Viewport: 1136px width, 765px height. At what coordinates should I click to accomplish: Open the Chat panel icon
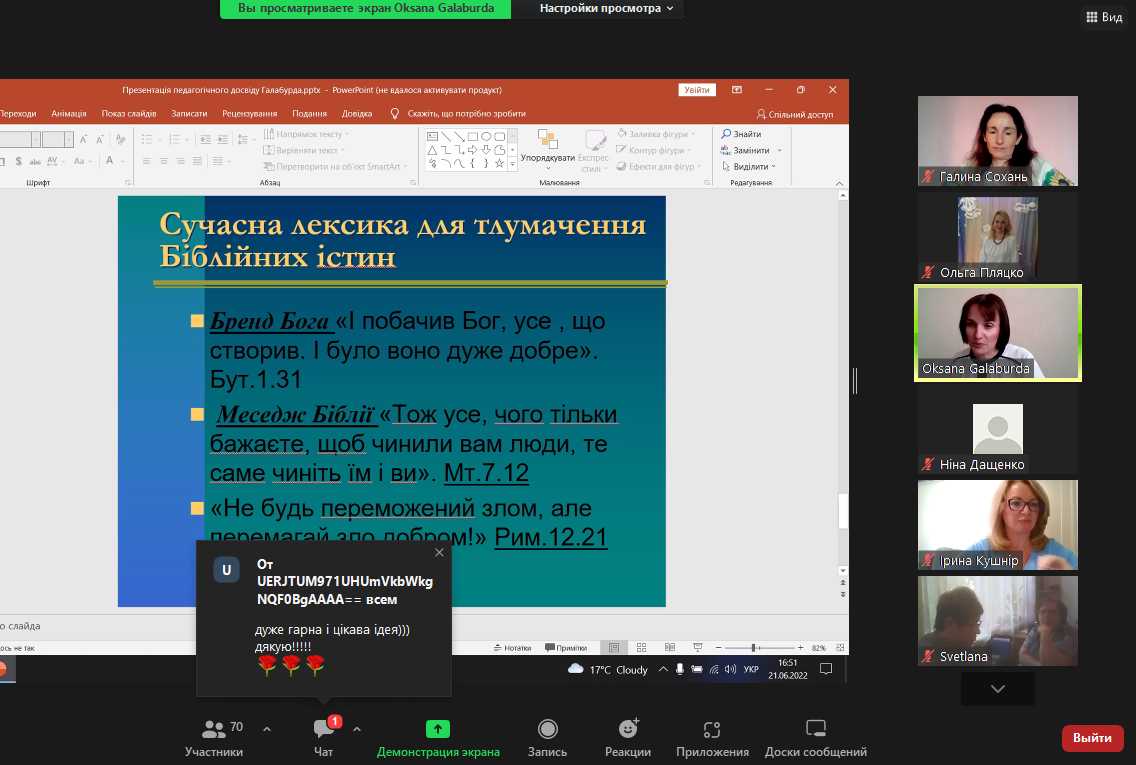(x=323, y=729)
